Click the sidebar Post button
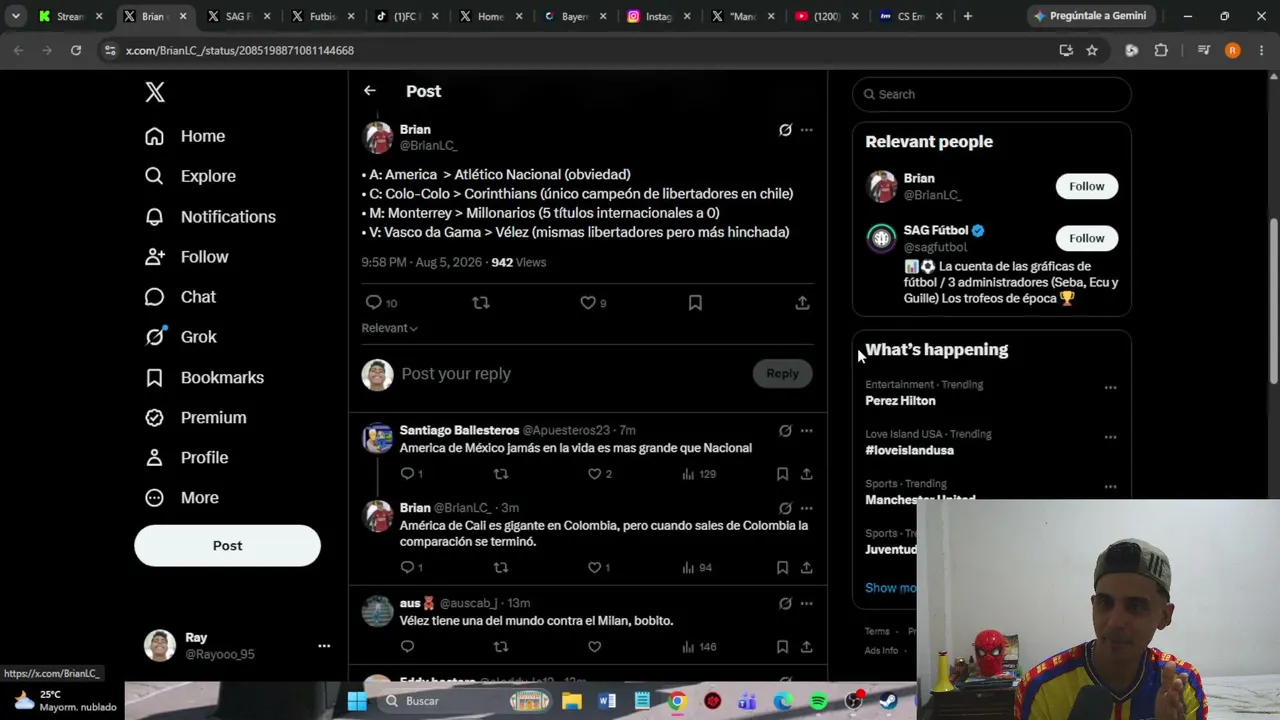Viewport: 1280px width, 720px height. coord(227,546)
